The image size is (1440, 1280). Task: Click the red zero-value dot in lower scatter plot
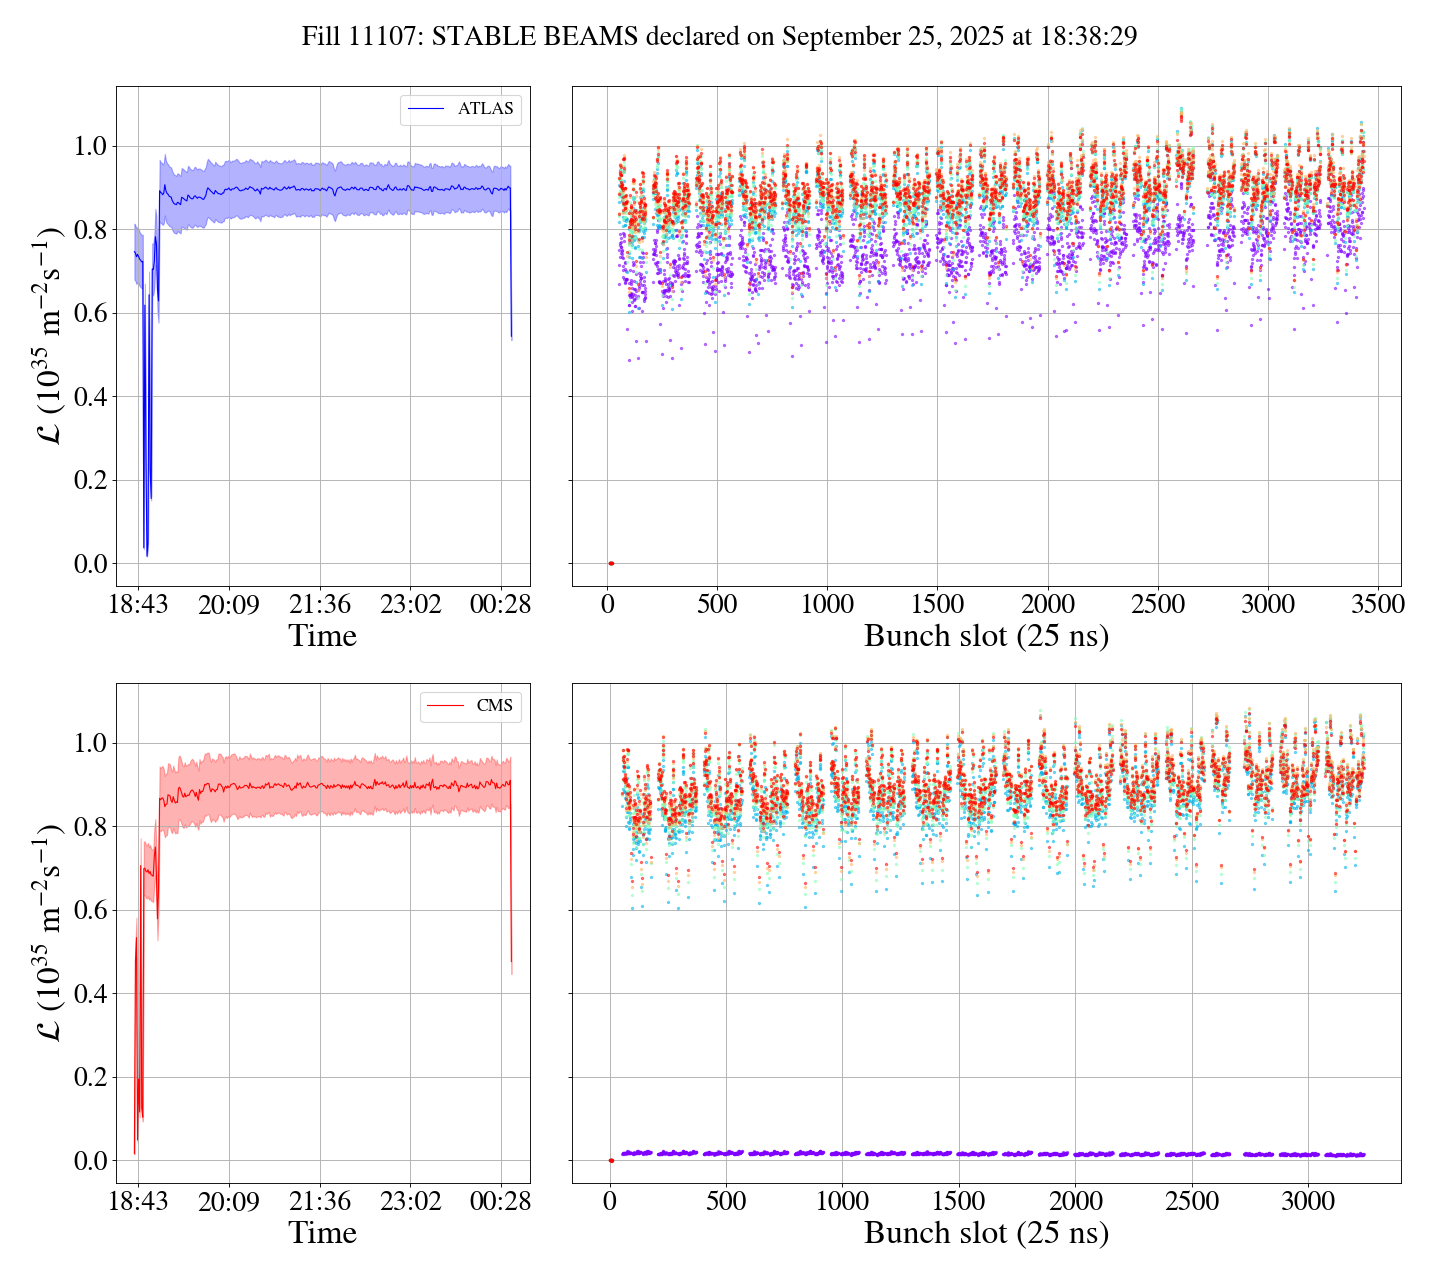[611, 1160]
